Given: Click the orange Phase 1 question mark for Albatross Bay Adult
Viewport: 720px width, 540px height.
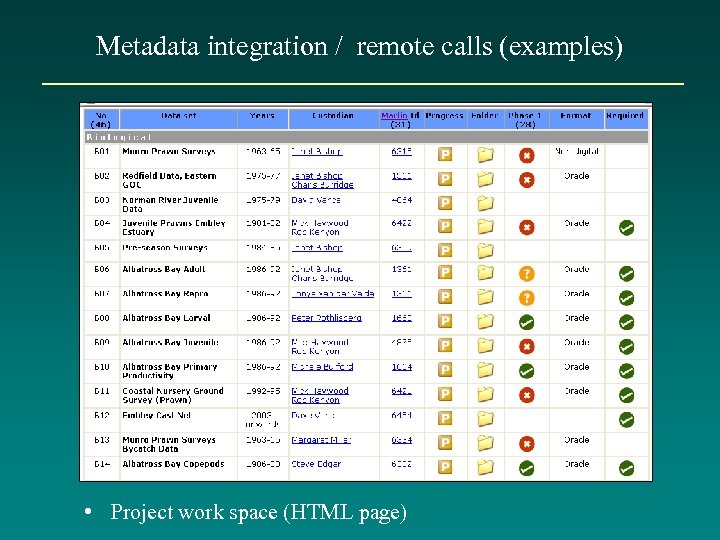Looking at the screenshot, I should pyautogui.click(x=527, y=274).
